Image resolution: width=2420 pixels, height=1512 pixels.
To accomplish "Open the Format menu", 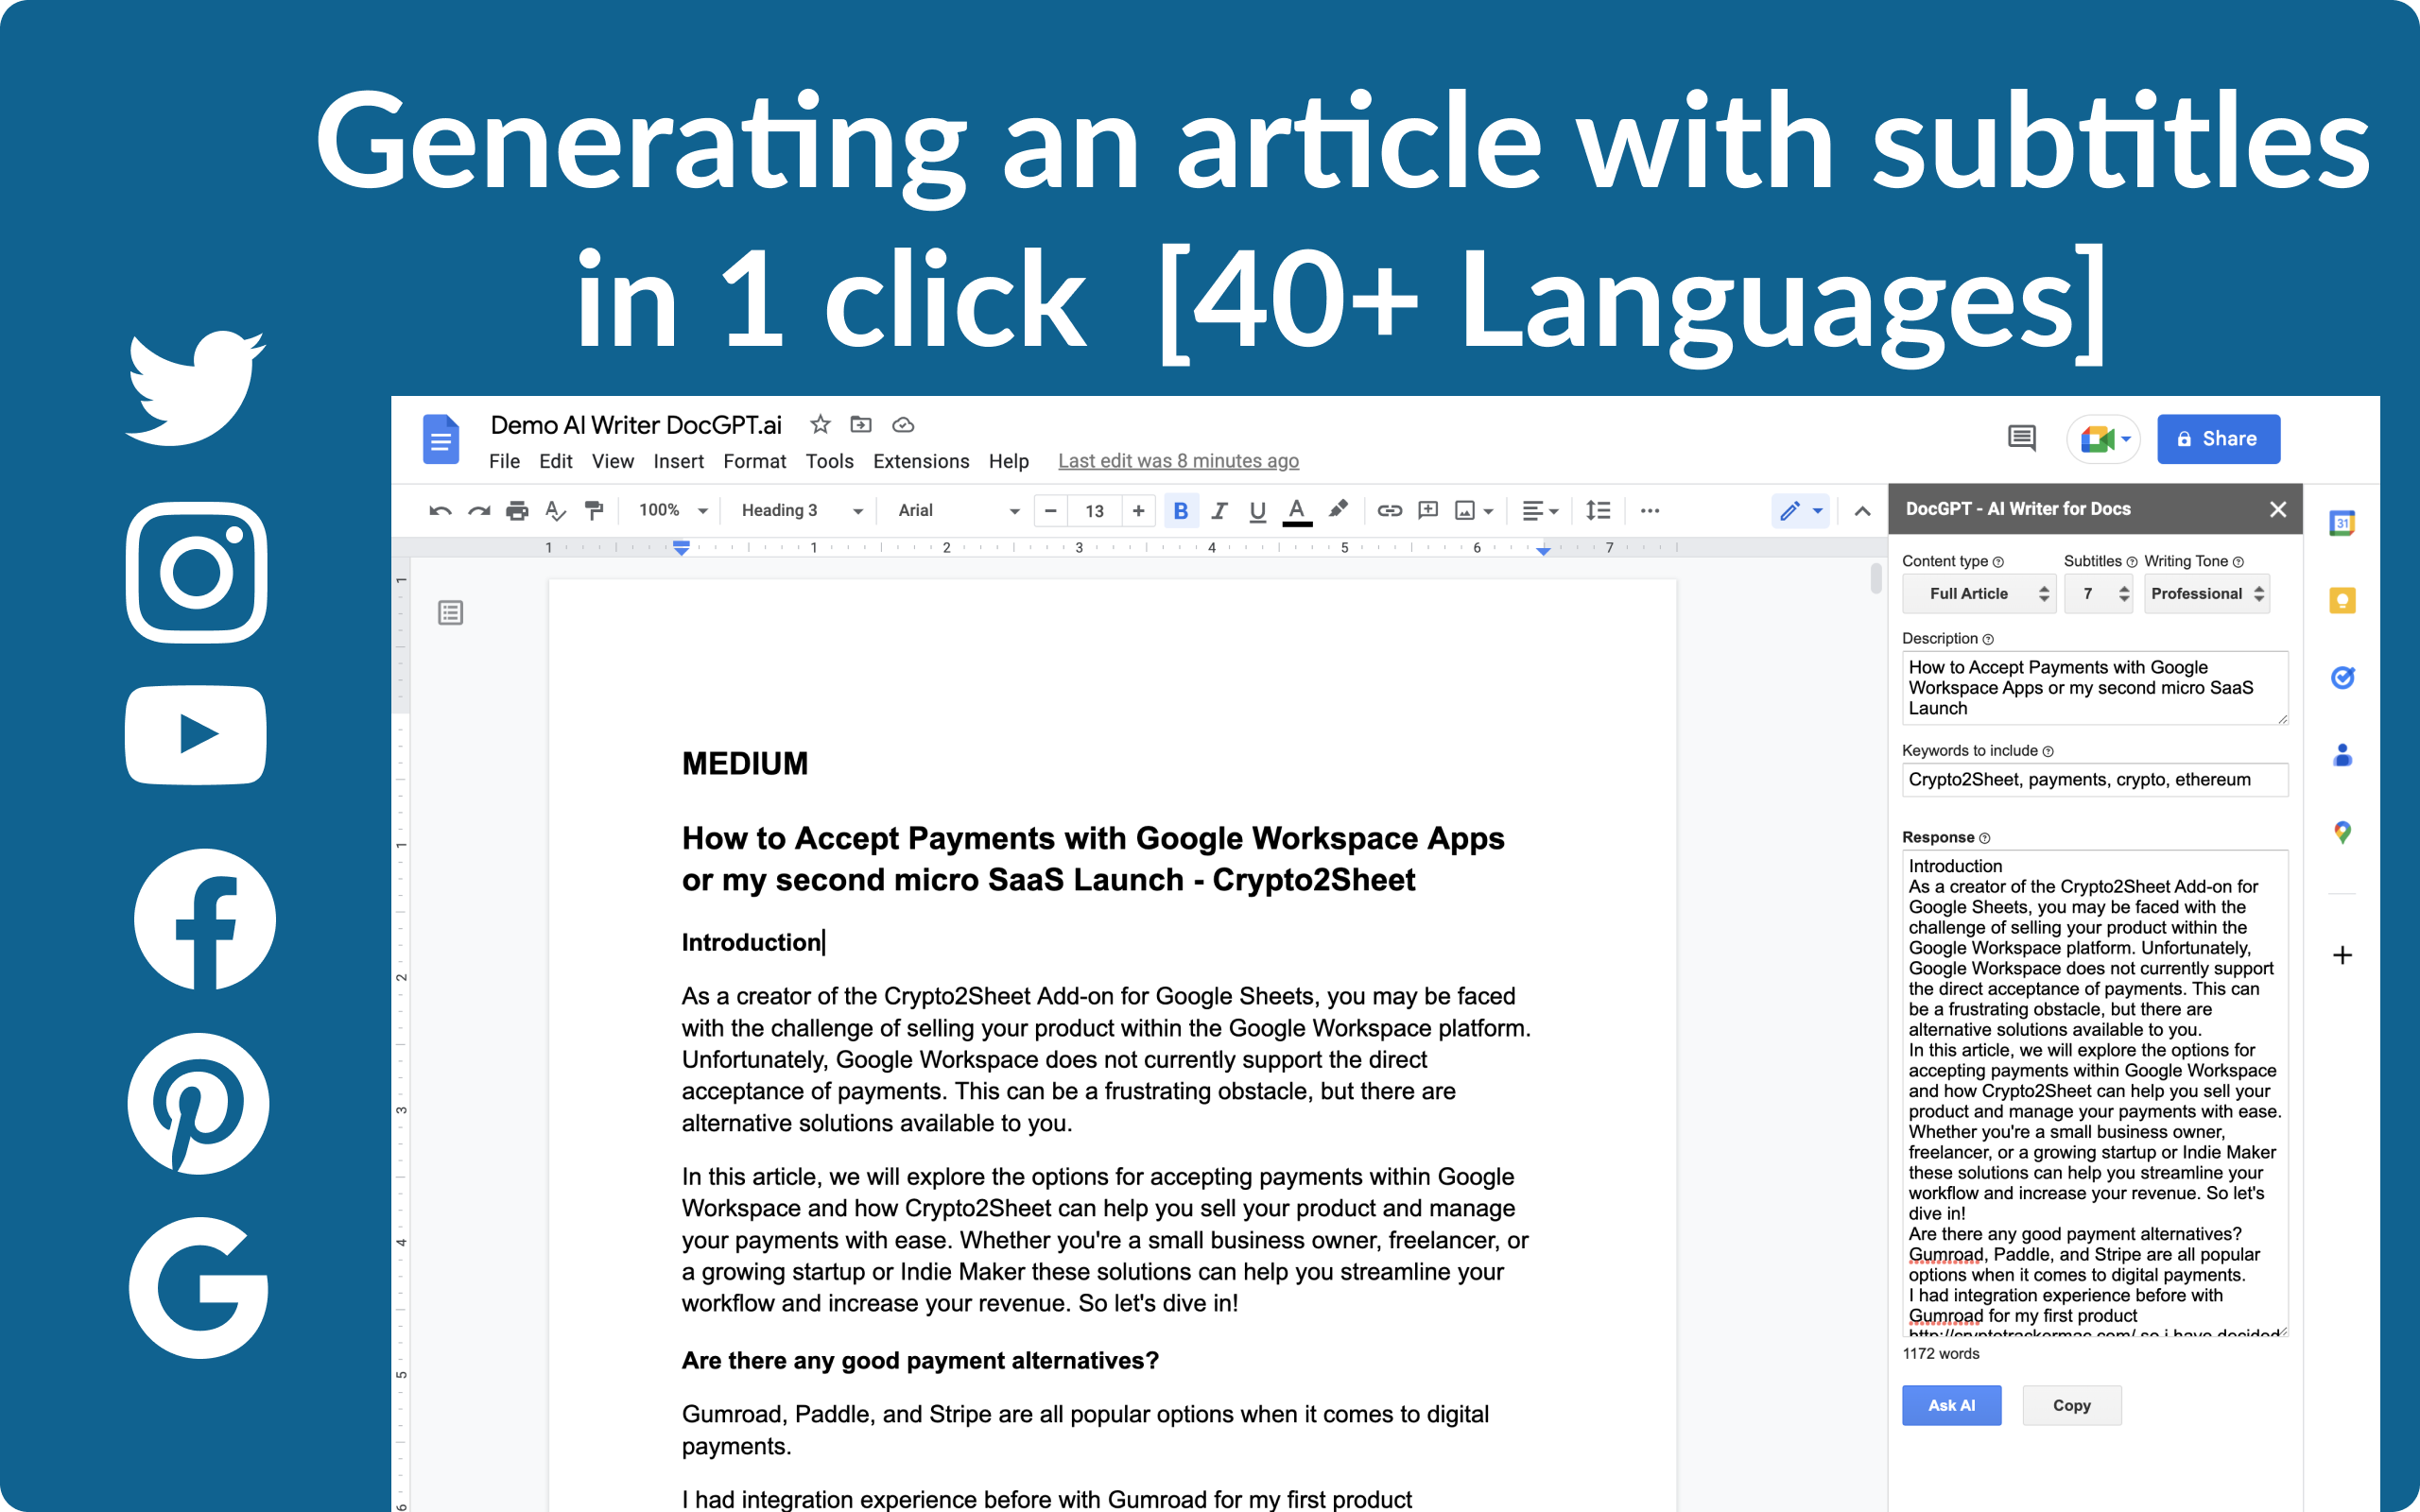I will pyautogui.click(x=754, y=461).
